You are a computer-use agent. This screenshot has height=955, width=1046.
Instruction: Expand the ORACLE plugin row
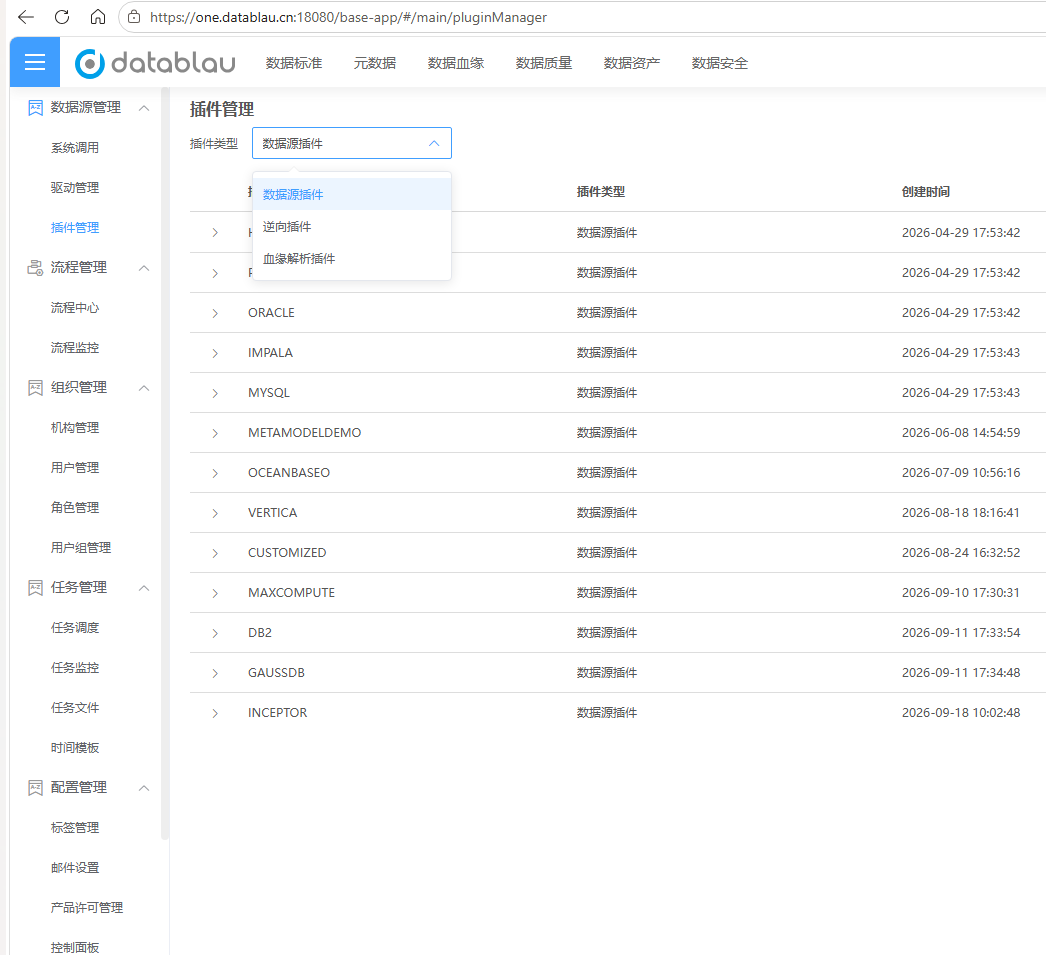pos(215,313)
